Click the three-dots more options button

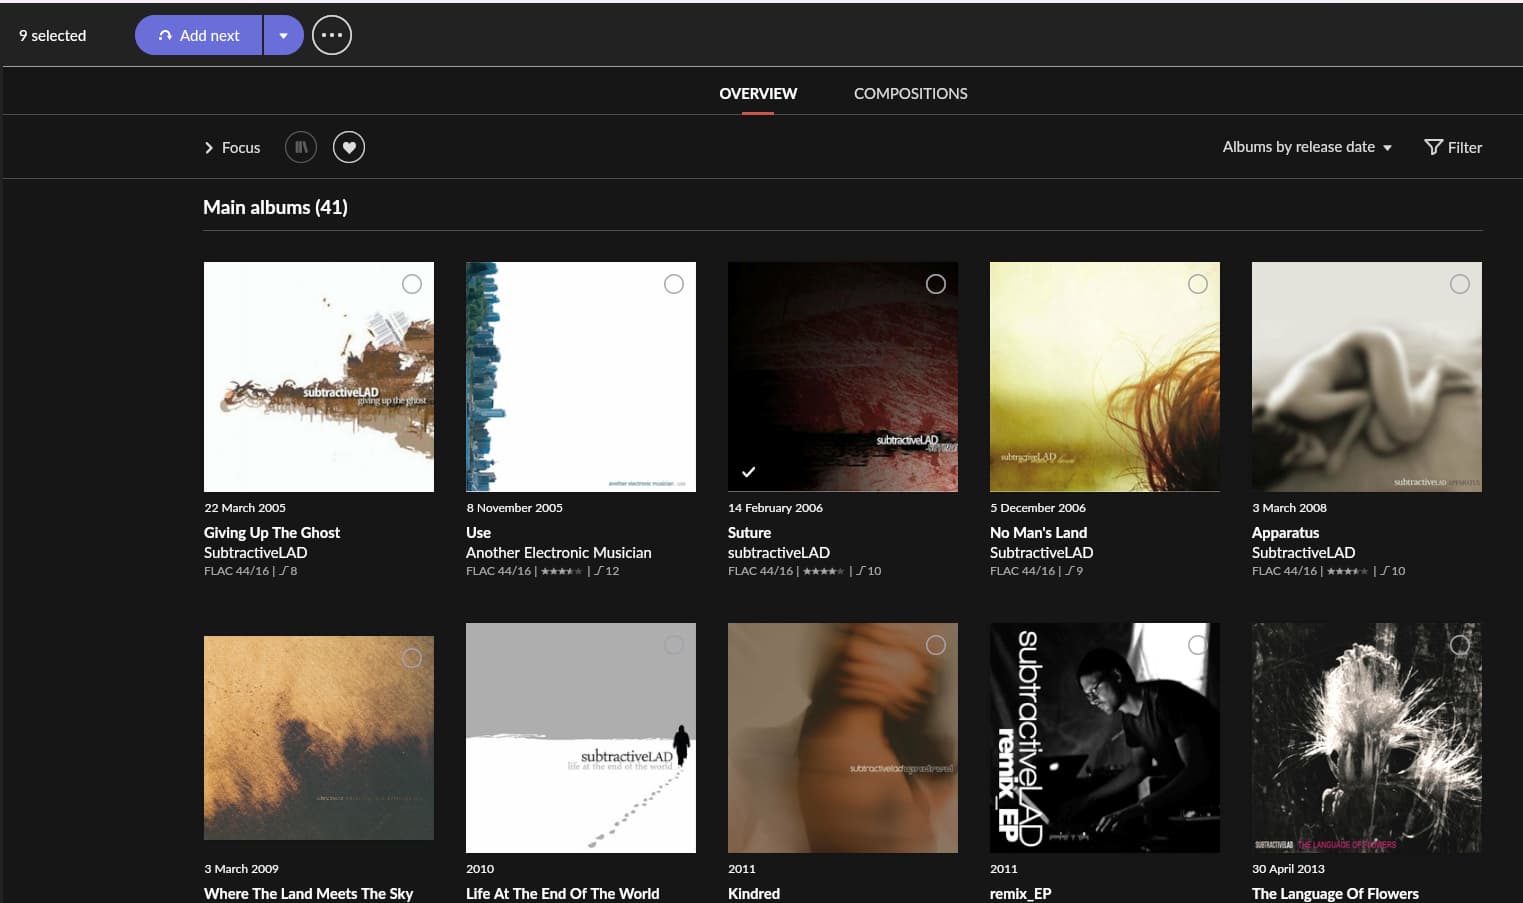pos(332,35)
